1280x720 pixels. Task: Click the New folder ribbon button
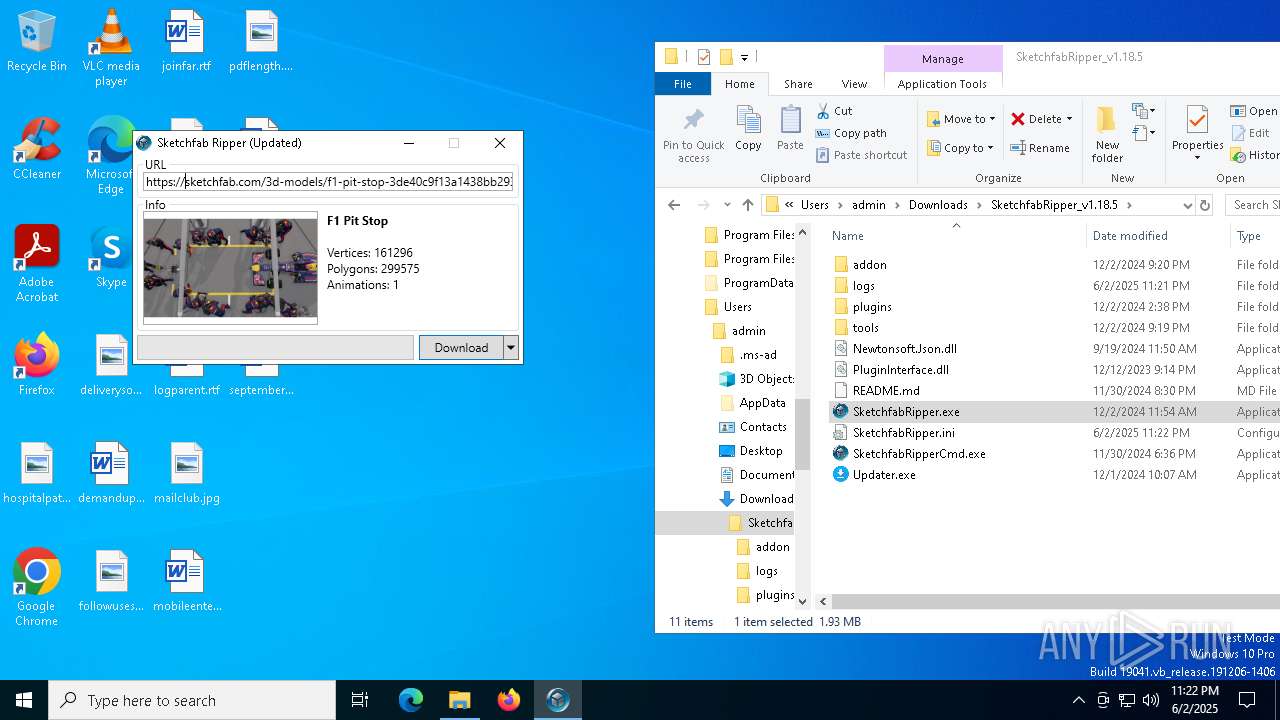(x=1107, y=135)
